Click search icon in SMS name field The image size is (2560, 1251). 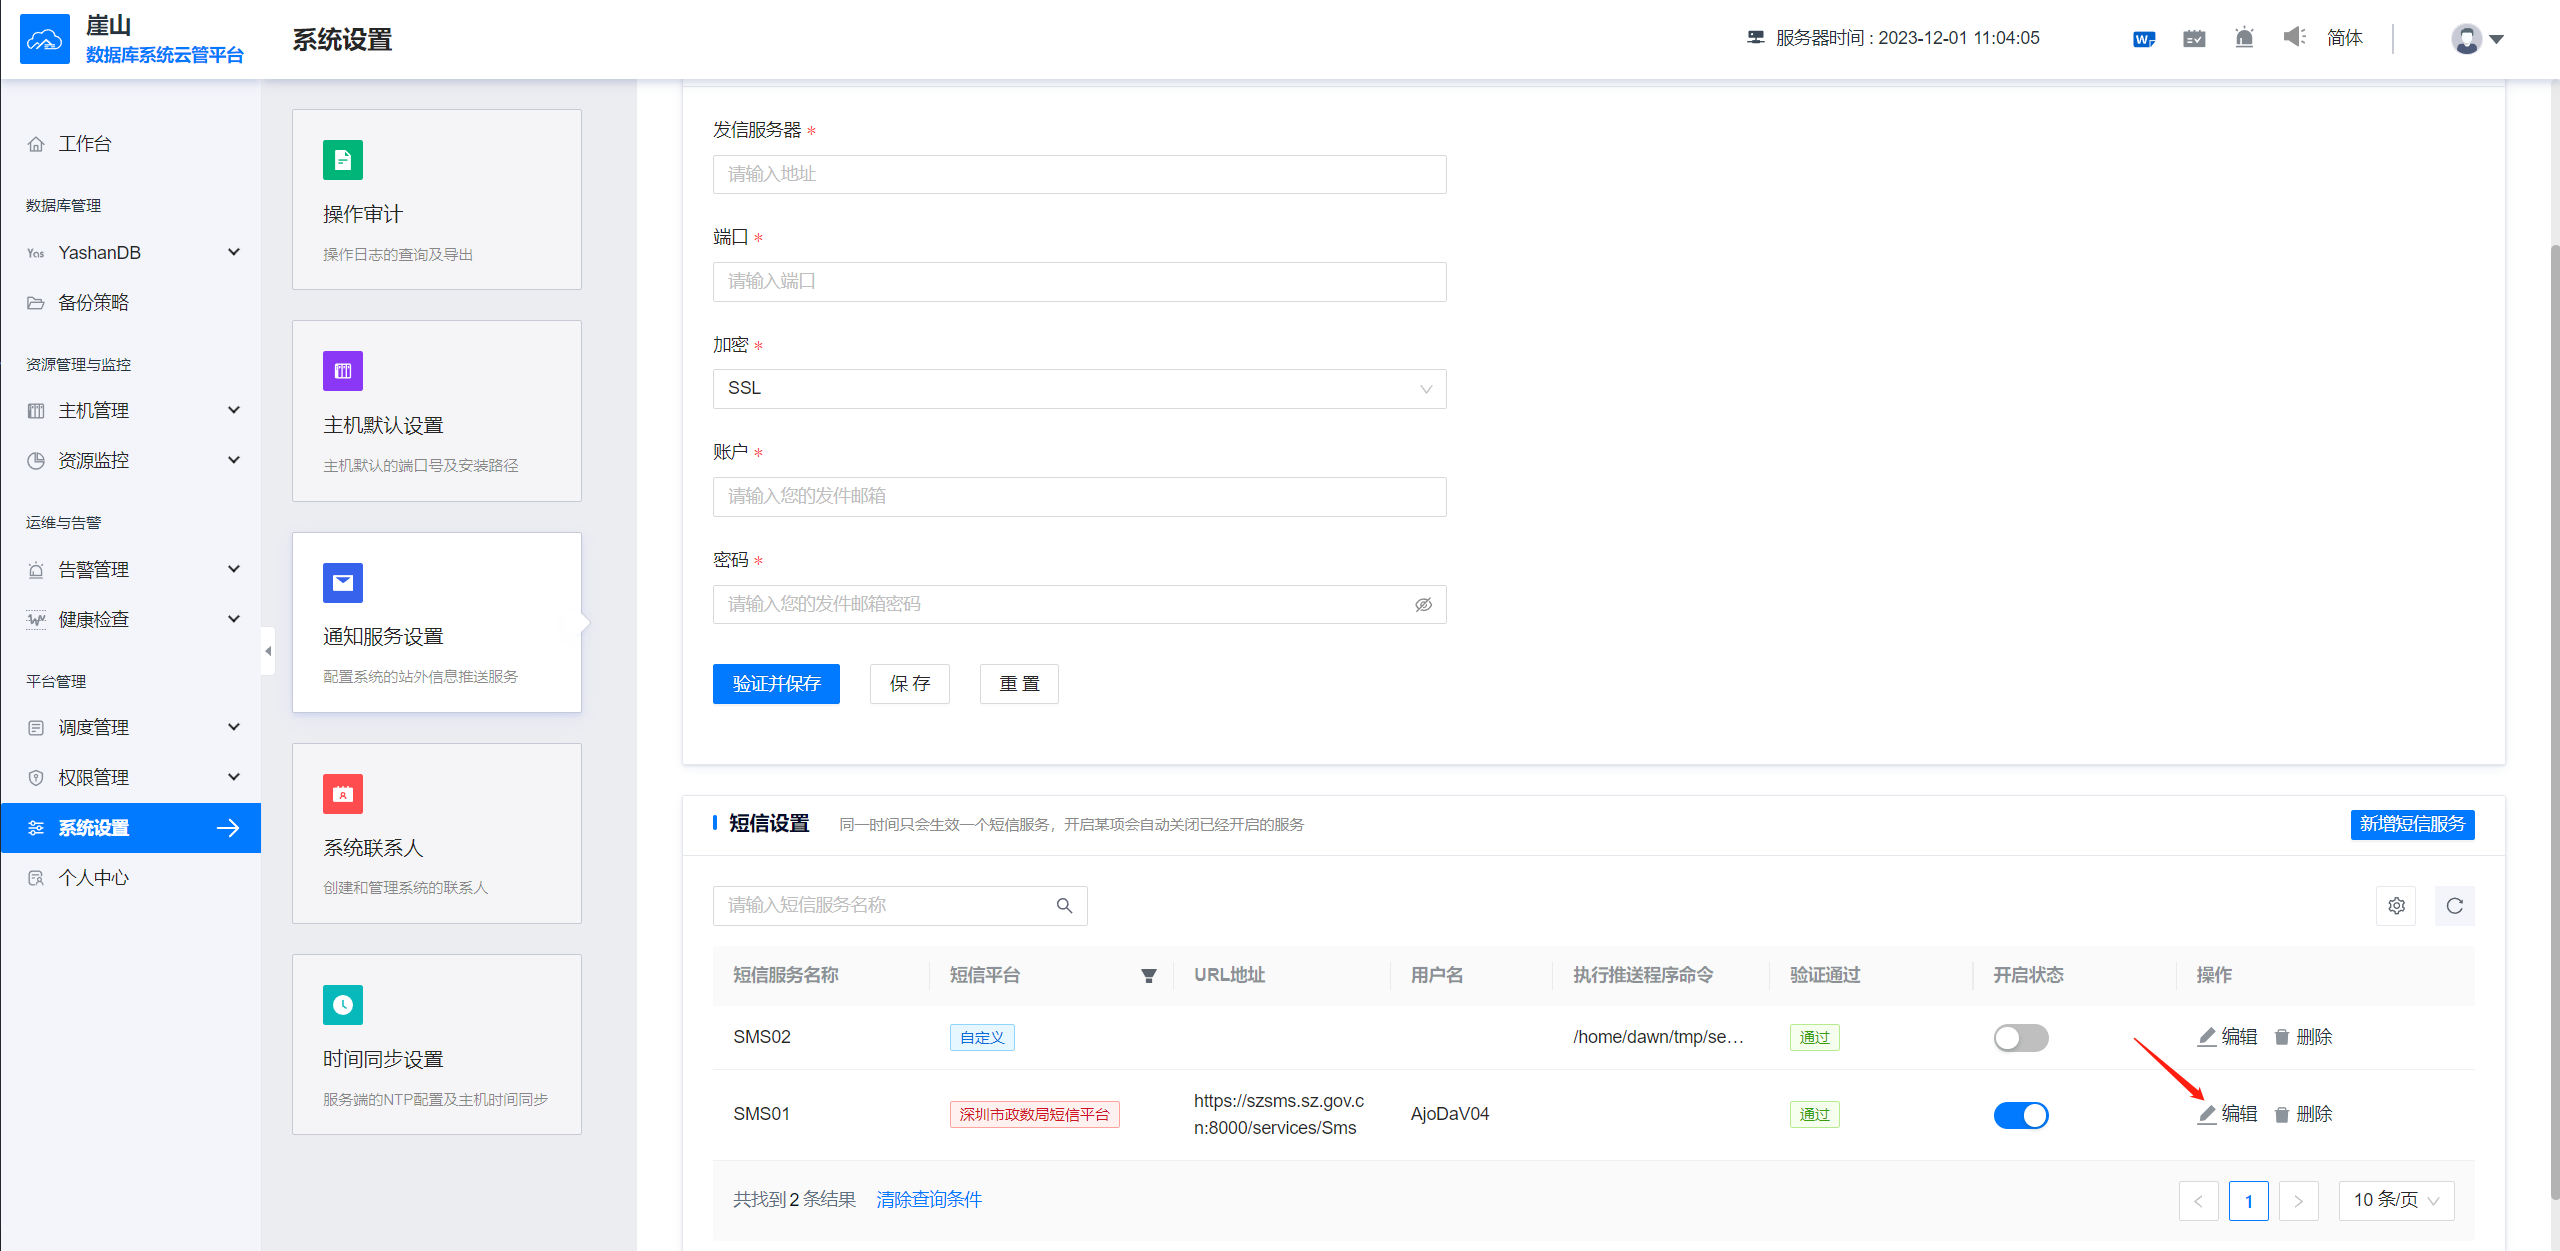tap(1064, 906)
